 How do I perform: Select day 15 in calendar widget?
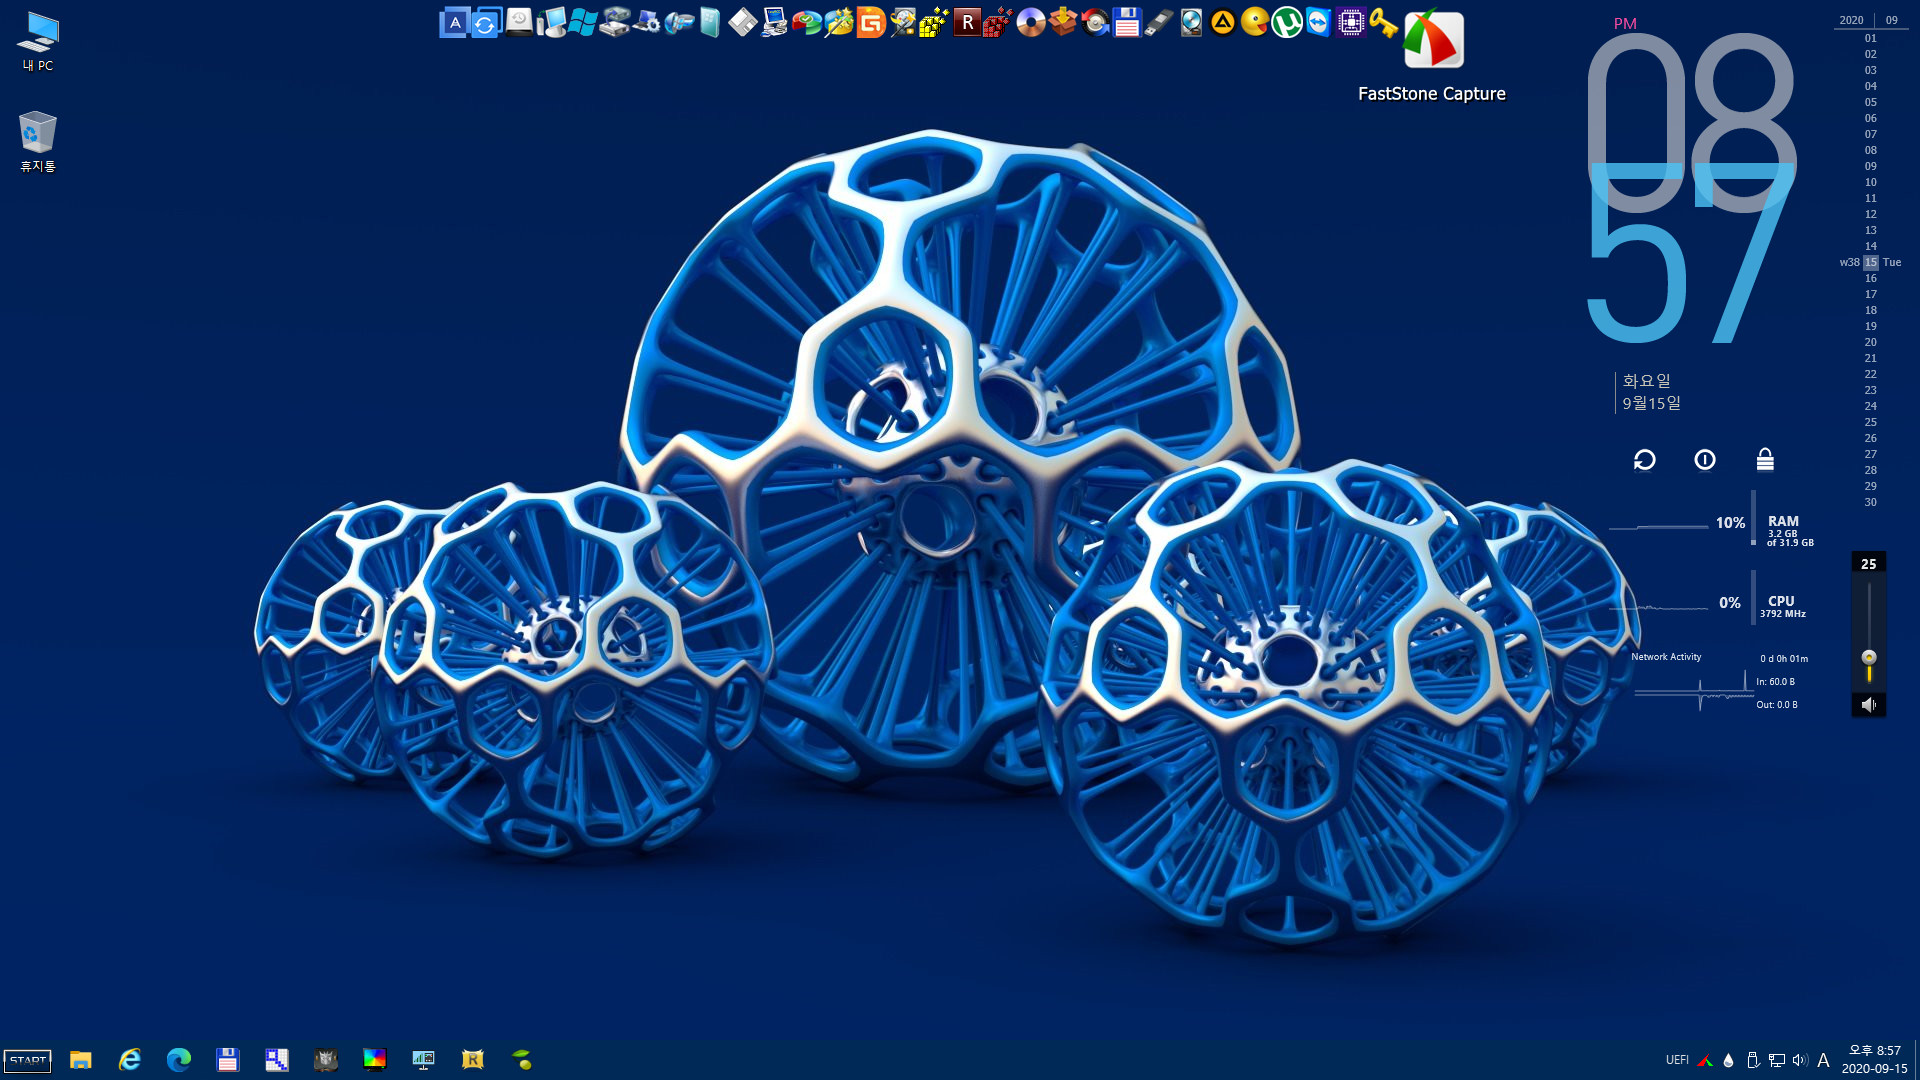tap(1871, 262)
